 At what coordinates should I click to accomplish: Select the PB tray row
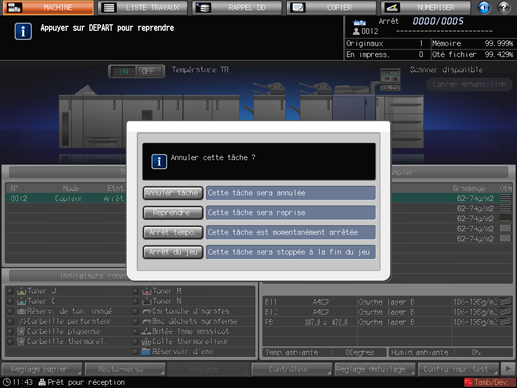(388, 322)
